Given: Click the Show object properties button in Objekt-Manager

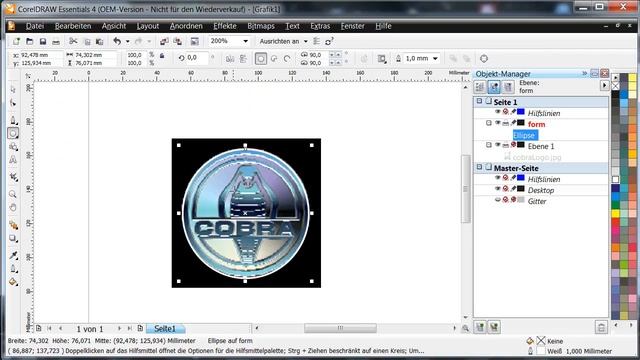Looking at the screenshot, I should 480,87.
